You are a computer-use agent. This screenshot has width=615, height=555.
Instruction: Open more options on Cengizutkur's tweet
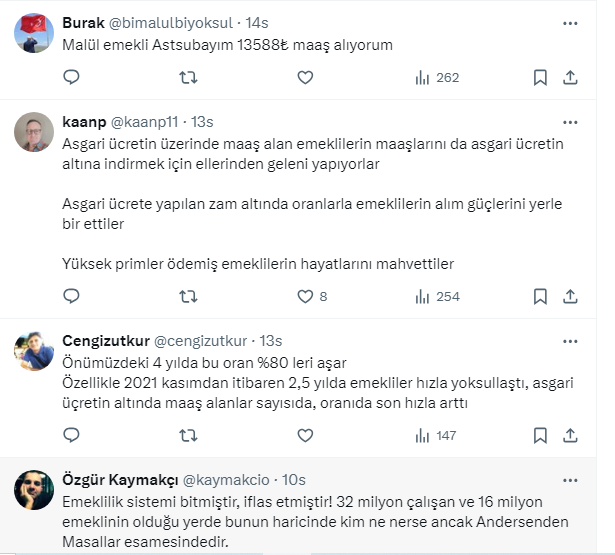click(569, 340)
